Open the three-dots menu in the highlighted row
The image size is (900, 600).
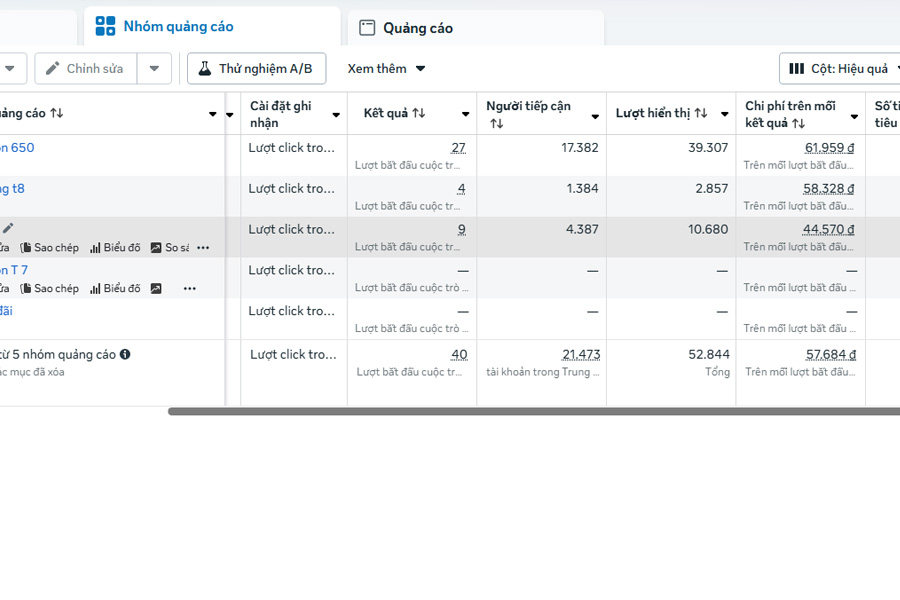(x=203, y=247)
